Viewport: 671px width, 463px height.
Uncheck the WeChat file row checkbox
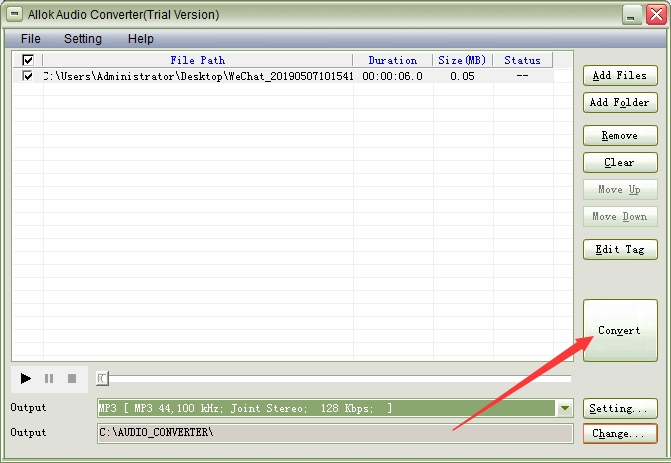coord(28,76)
